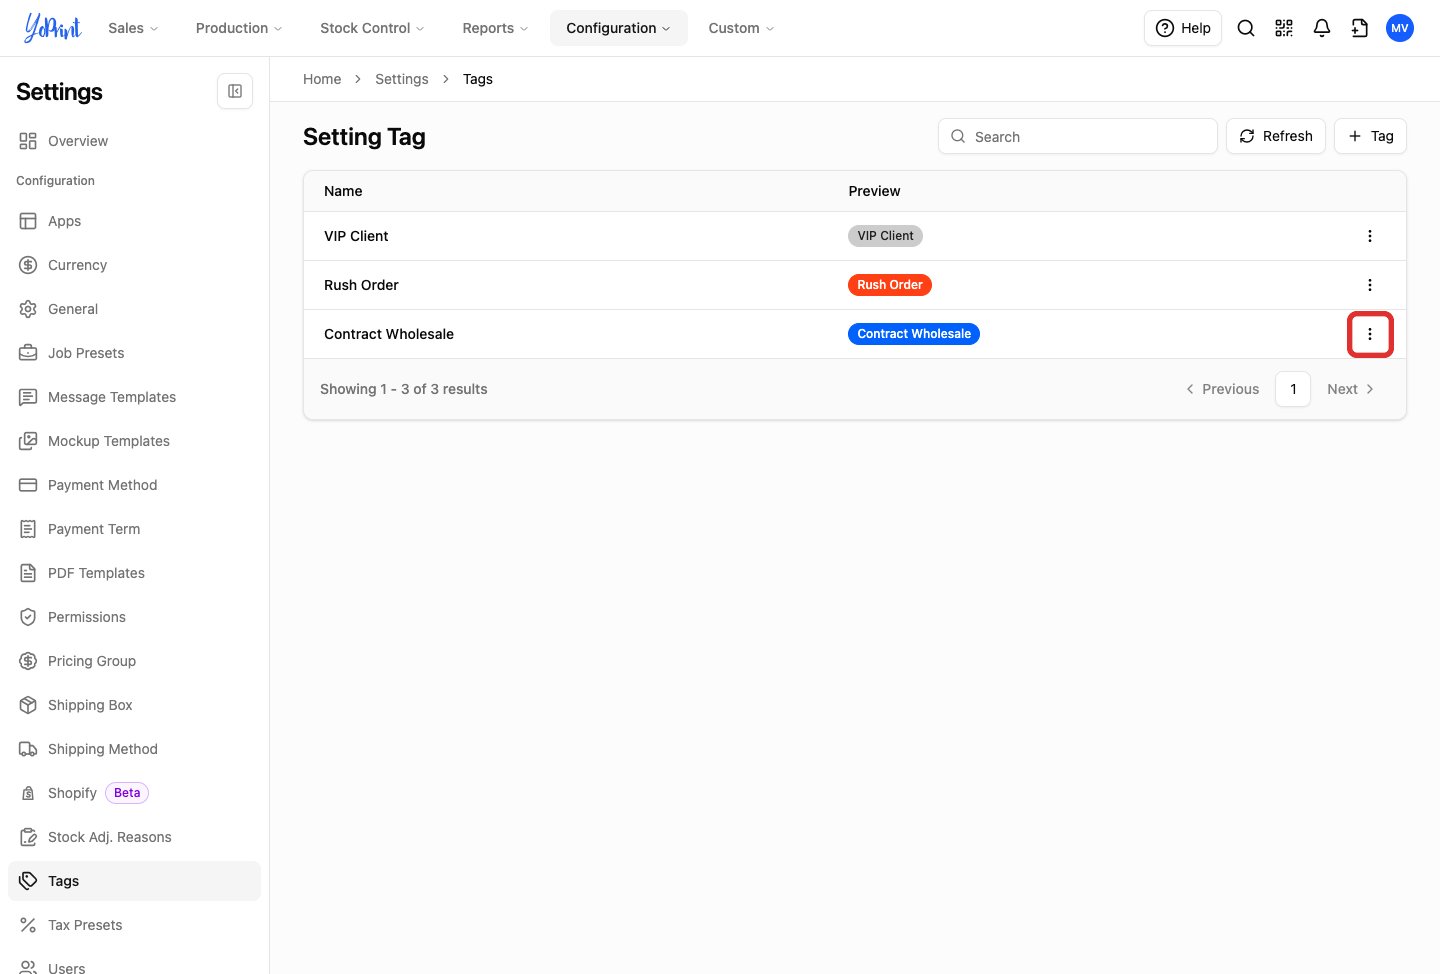Go to Next page of results
Viewport: 1440px width, 974px height.
tap(1351, 389)
